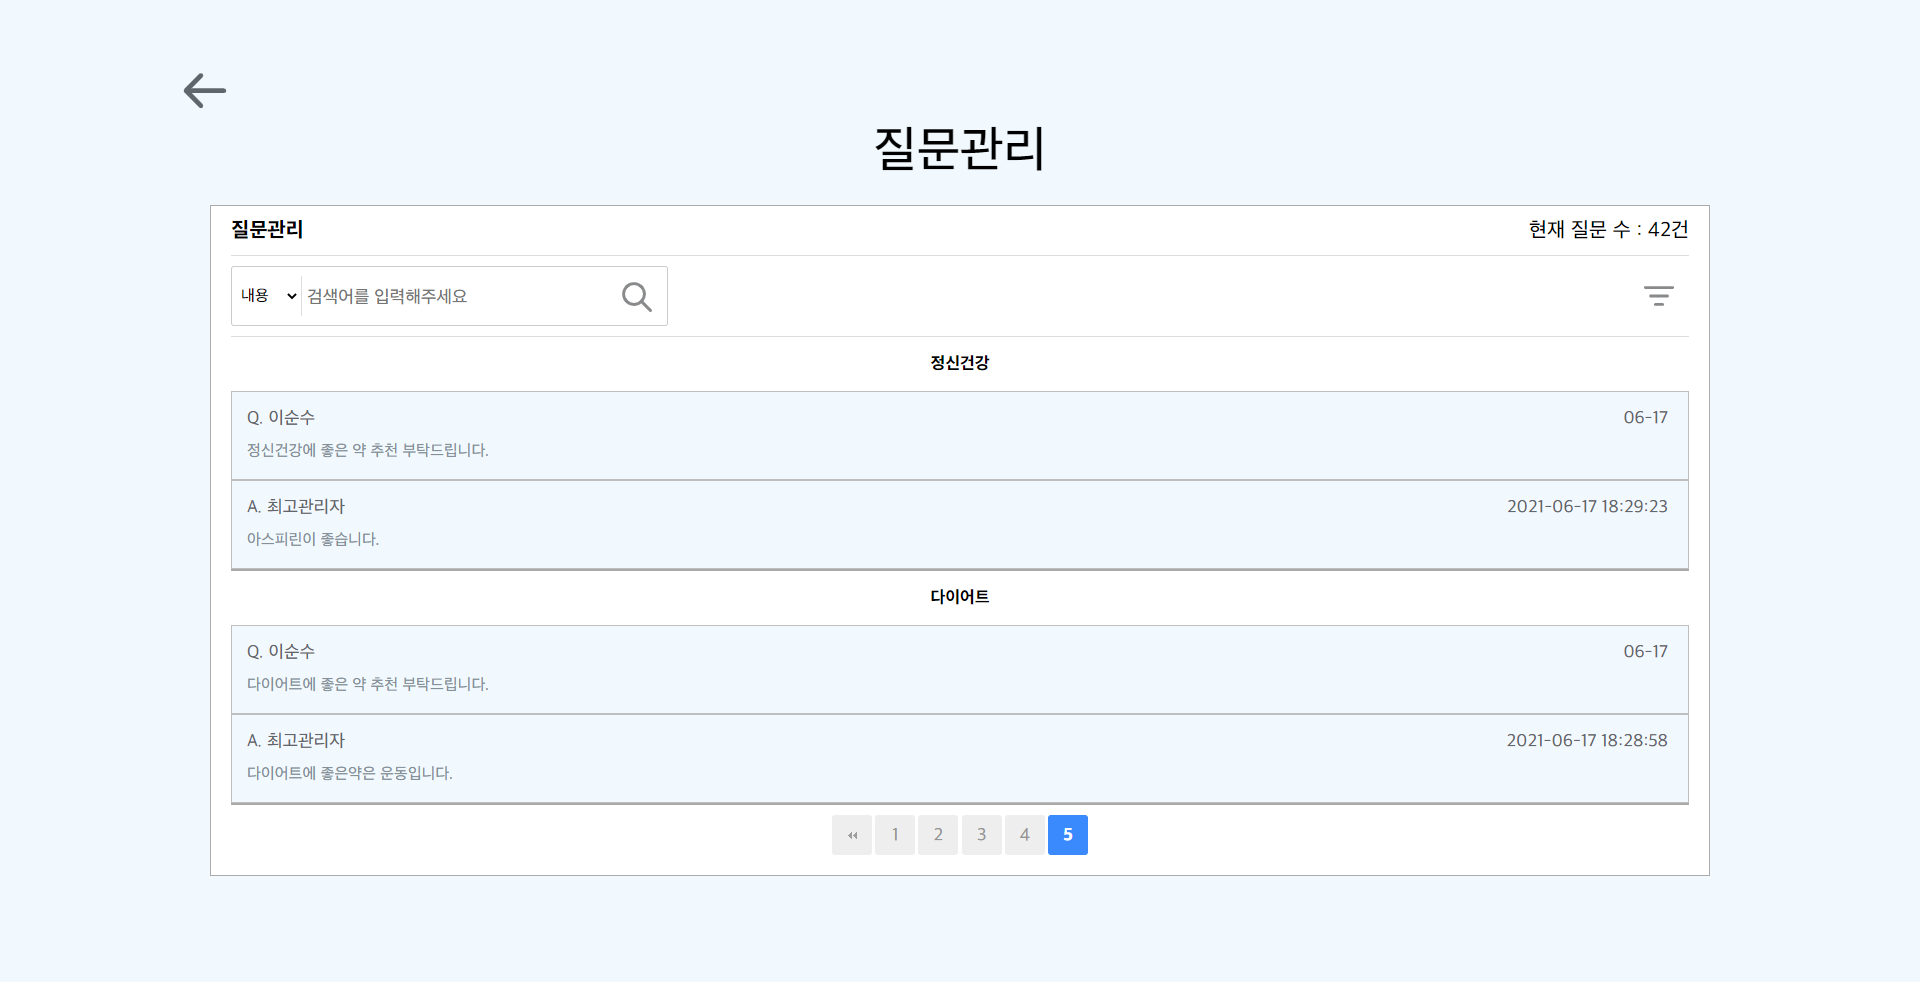The image size is (1920, 982).
Task: Open the 내용 search type dropdown
Action: pyautogui.click(x=268, y=296)
